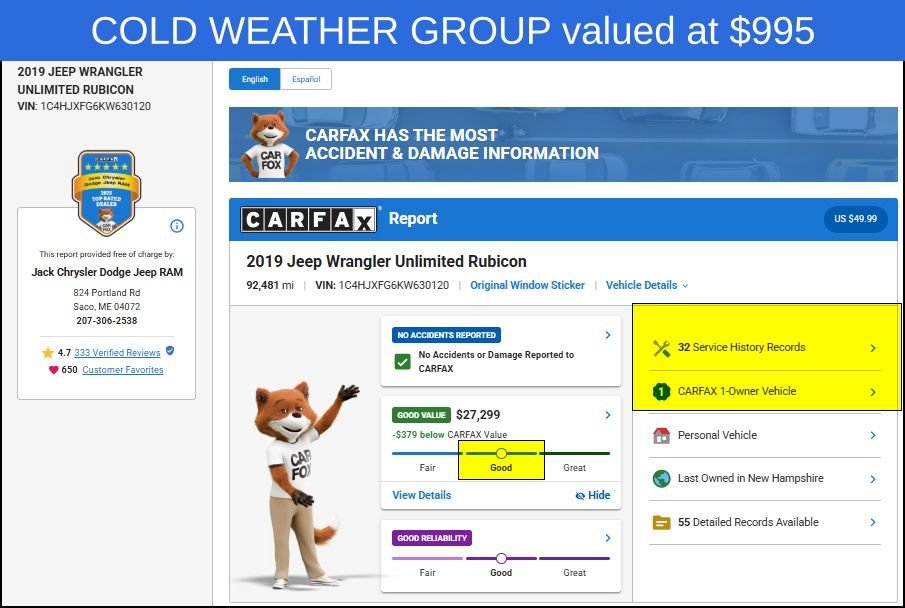Click the CARFAX logo in report header
This screenshot has width=905, height=608.
(309, 219)
